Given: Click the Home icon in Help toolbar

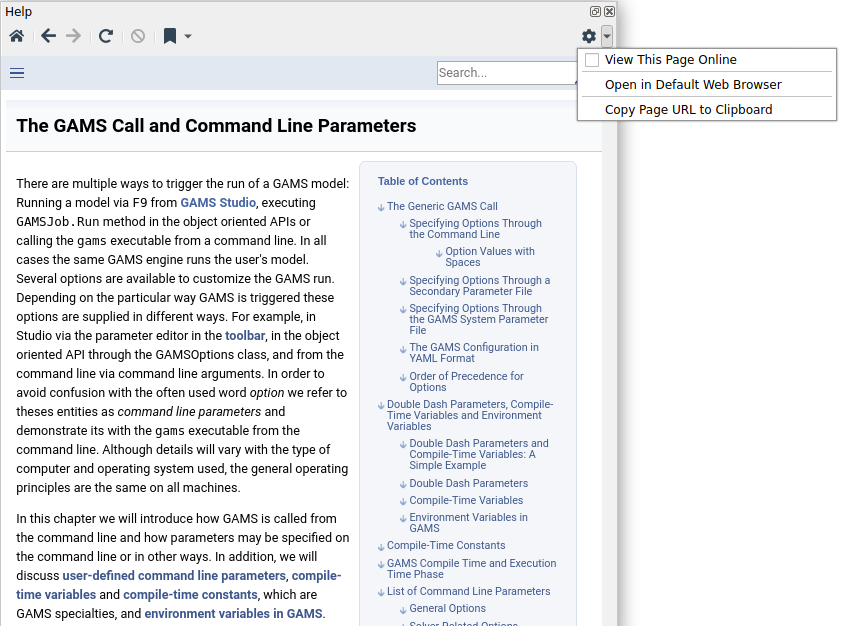Looking at the screenshot, I should coord(16,36).
